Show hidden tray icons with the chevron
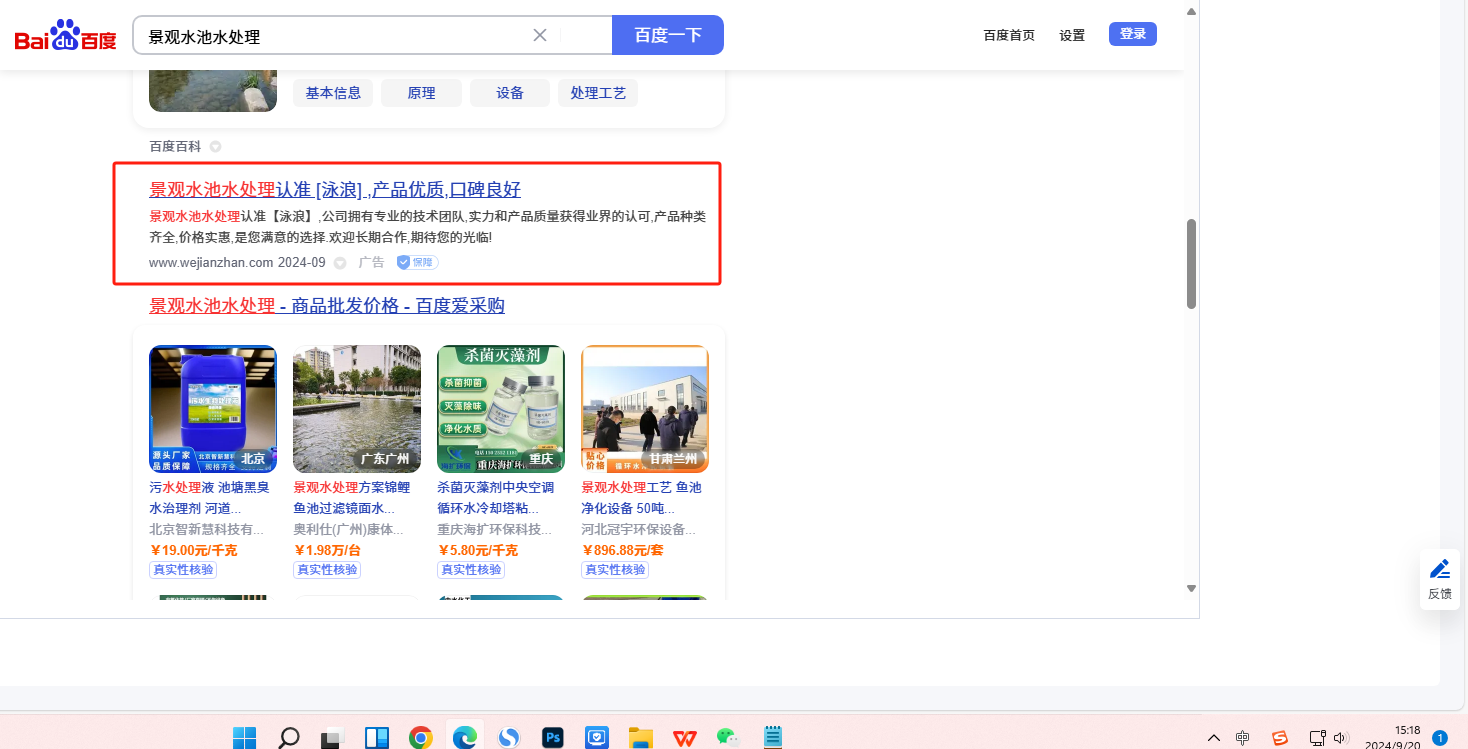Viewport: 1468px width, 749px height. tap(1213, 738)
